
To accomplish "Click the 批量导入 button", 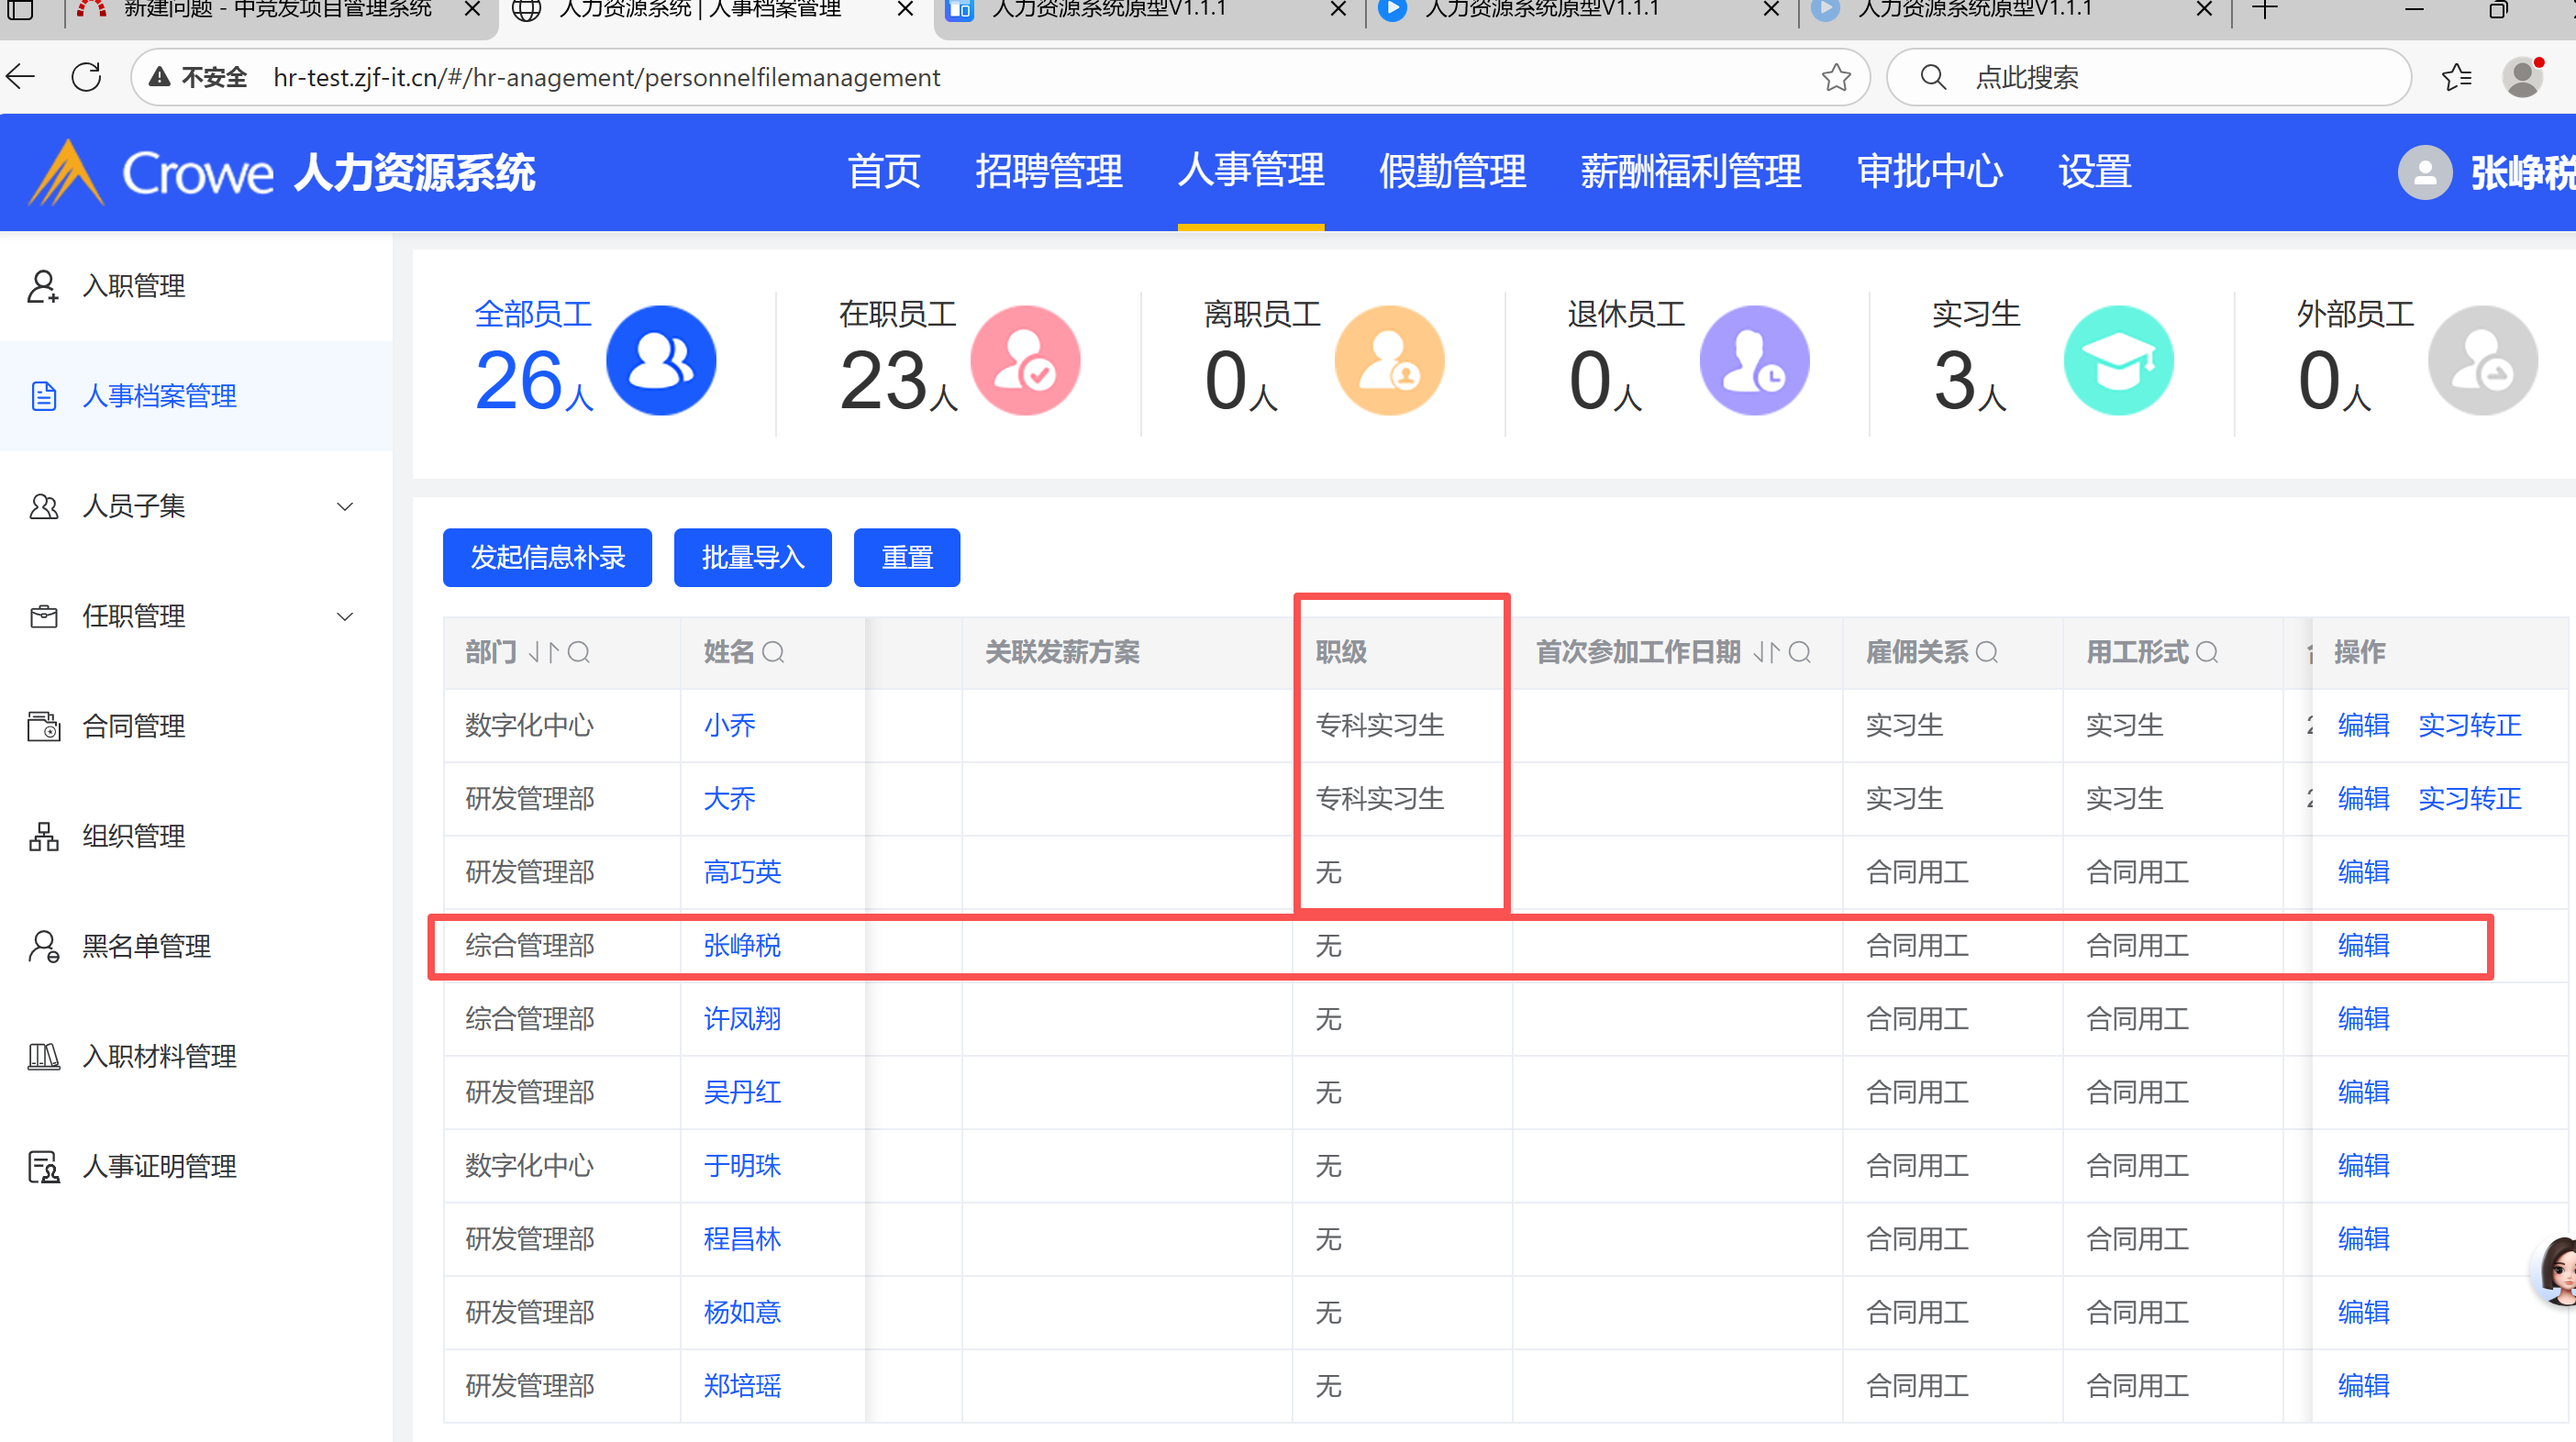I will coord(752,557).
